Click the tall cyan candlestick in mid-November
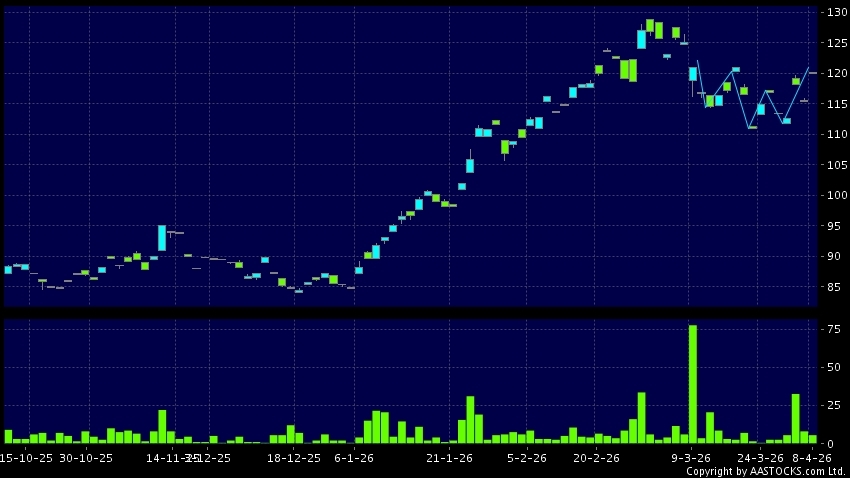Image resolution: width=850 pixels, height=478 pixels. point(162,238)
